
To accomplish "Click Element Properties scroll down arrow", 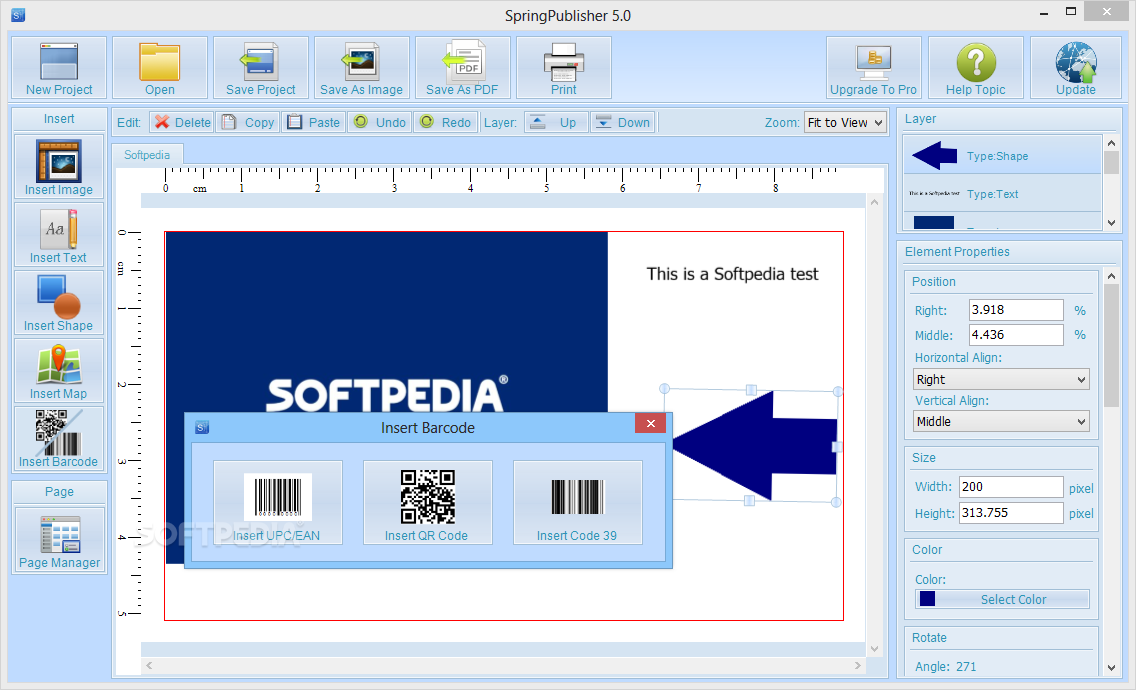I will (x=1111, y=668).
